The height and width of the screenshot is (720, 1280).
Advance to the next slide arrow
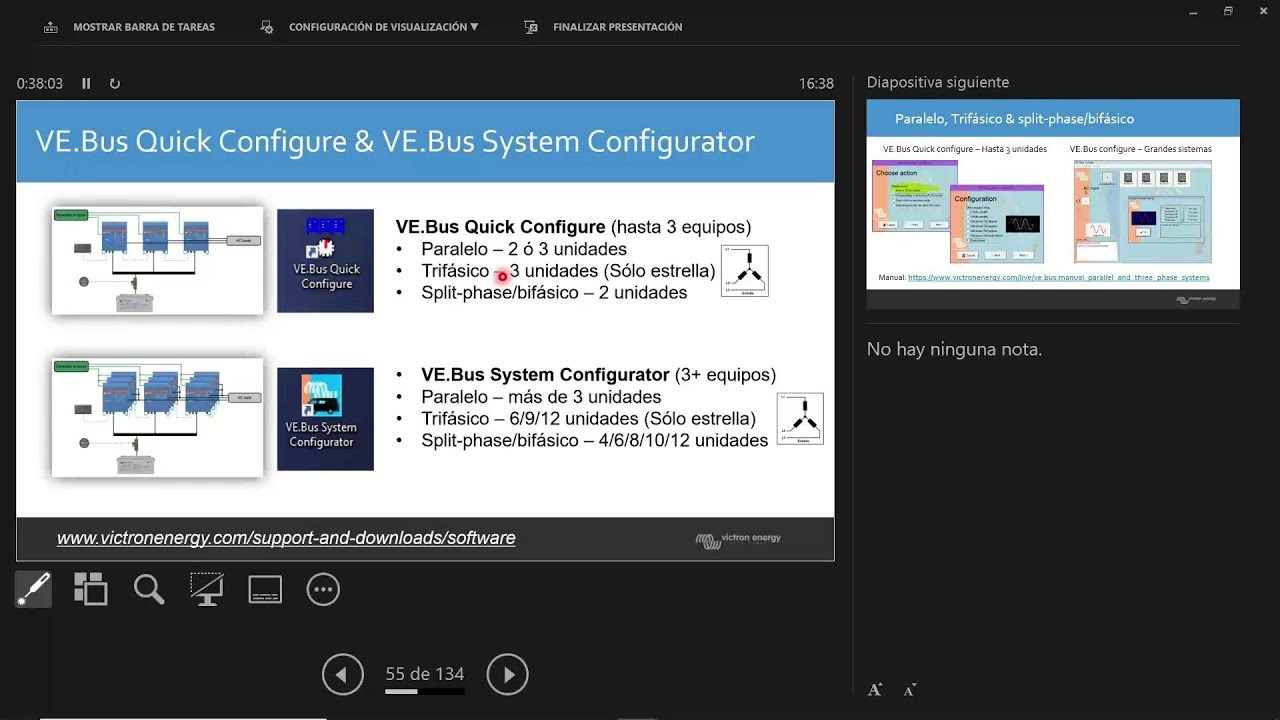coord(507,675)
